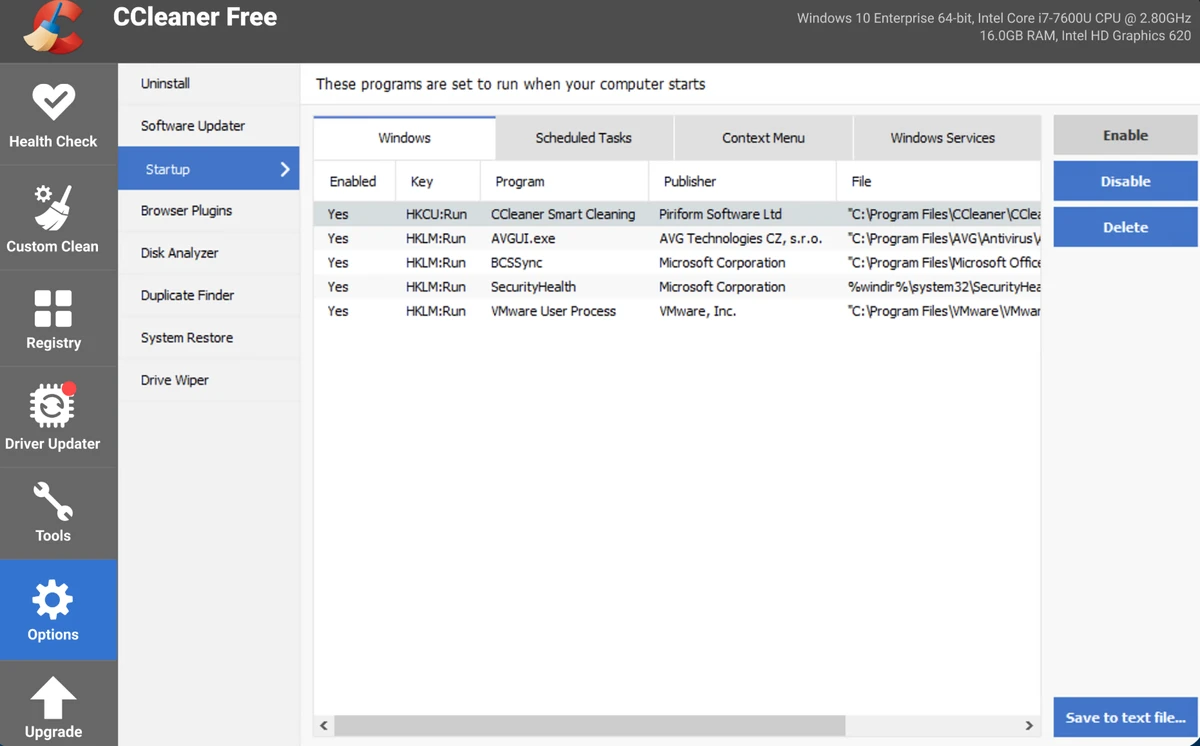This screenshot has width=1200, height=746.
Task: Select the AVGUI.exe startup entry
Action: tap(677, 238)
